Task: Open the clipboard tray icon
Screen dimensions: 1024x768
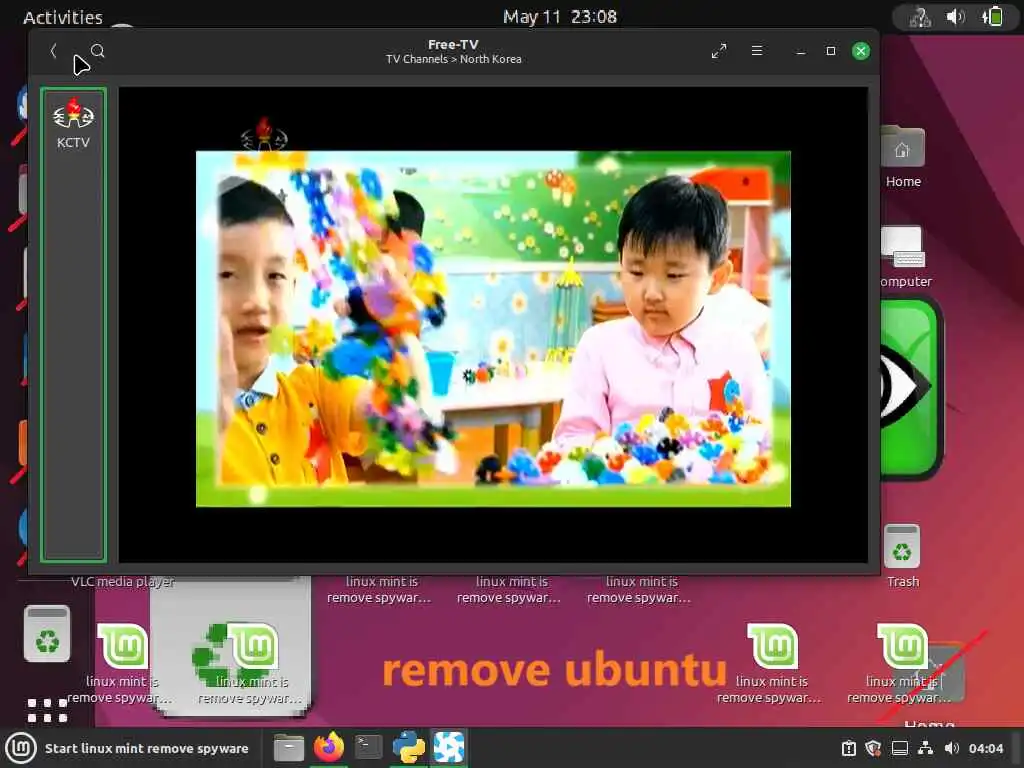Action: 848,748
